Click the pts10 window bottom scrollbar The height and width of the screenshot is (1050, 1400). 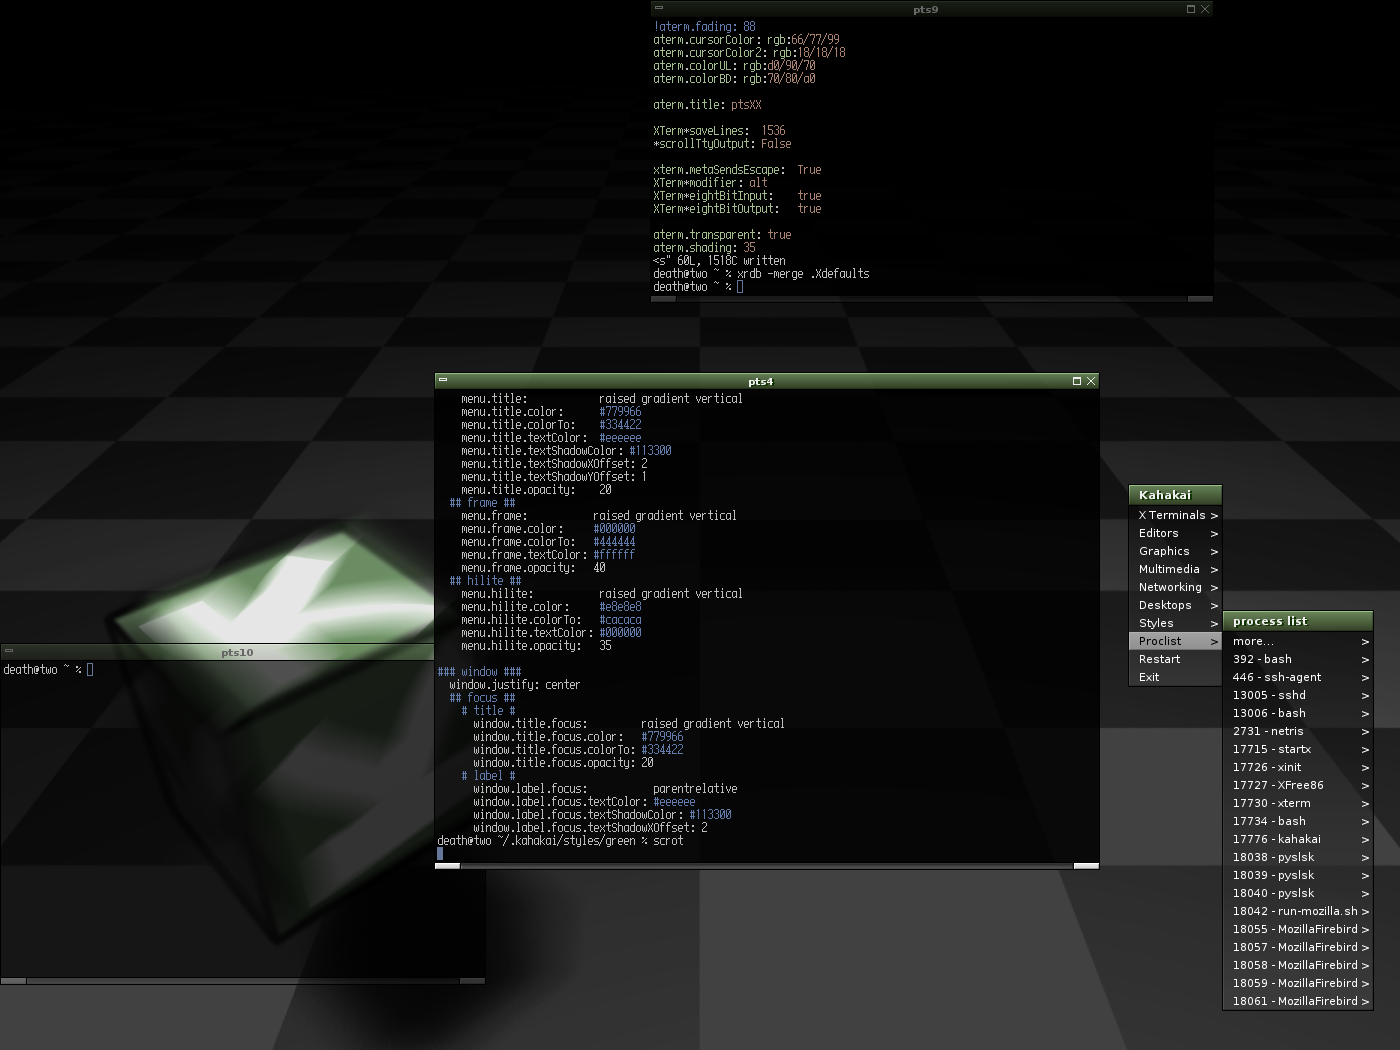[242, 981]
